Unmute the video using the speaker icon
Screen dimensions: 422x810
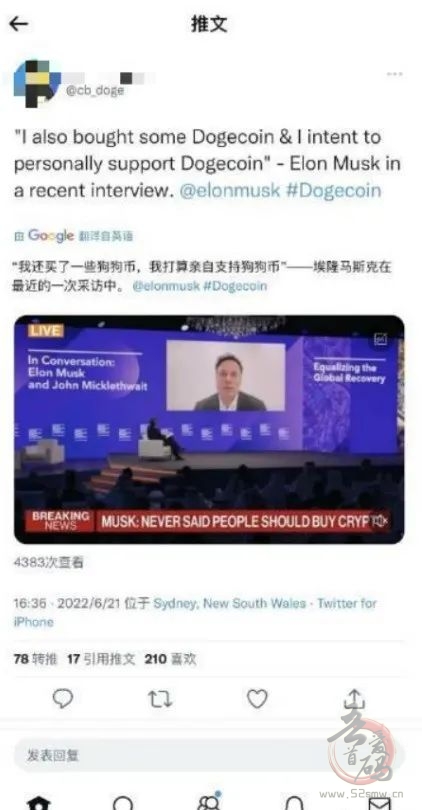(x=379, y=521)
